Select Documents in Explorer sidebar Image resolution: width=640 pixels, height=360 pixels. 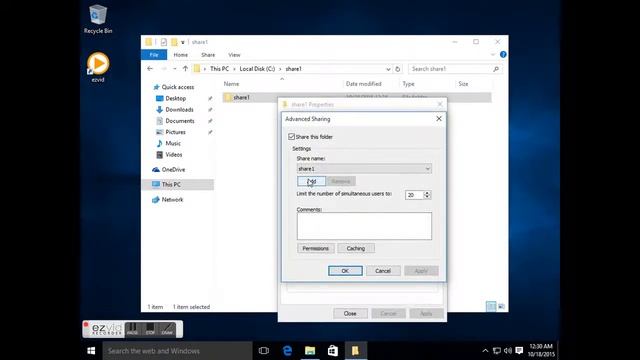click(x=180, y=121)
